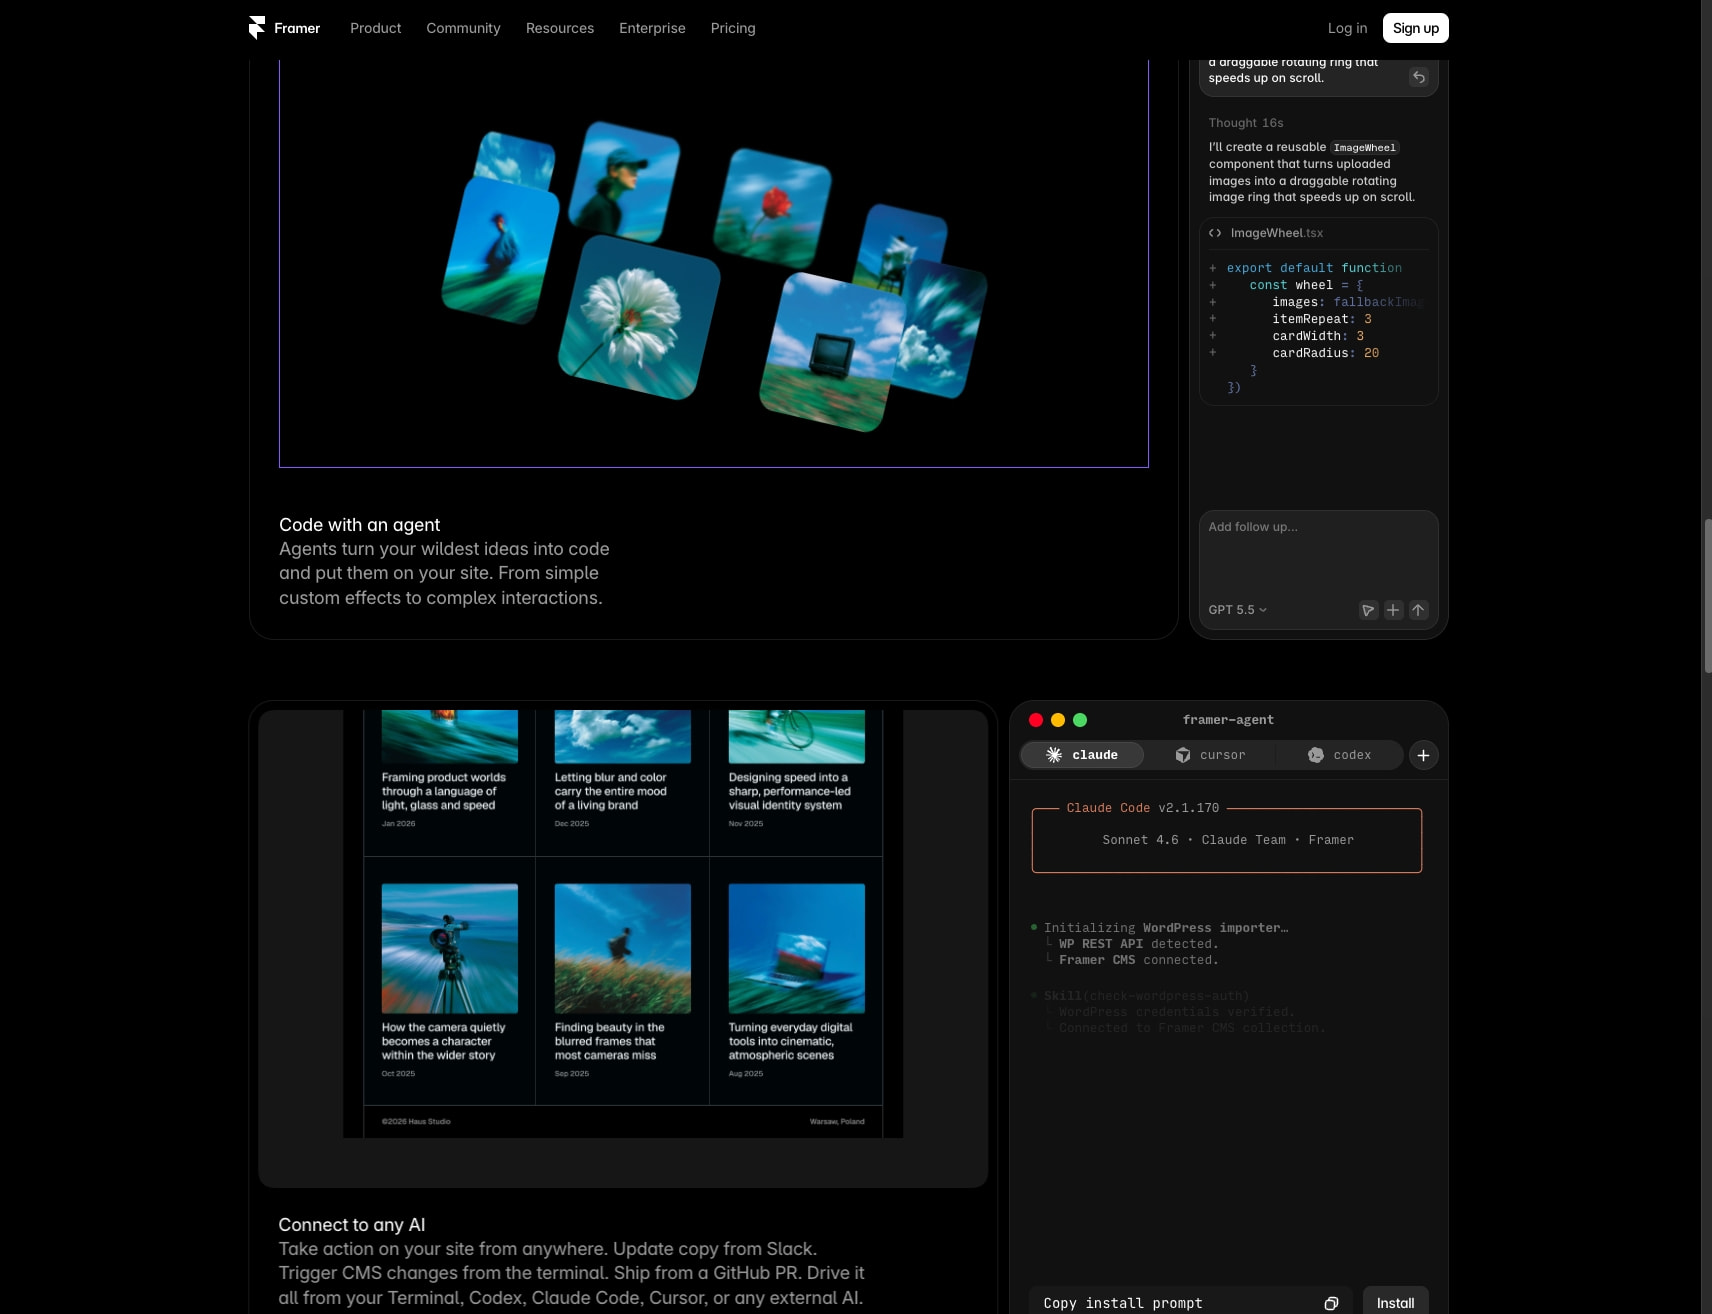Viewport: 1712px width, 1314px height.
Task: Click the woman in cap image card
Action: click(624, 182)
